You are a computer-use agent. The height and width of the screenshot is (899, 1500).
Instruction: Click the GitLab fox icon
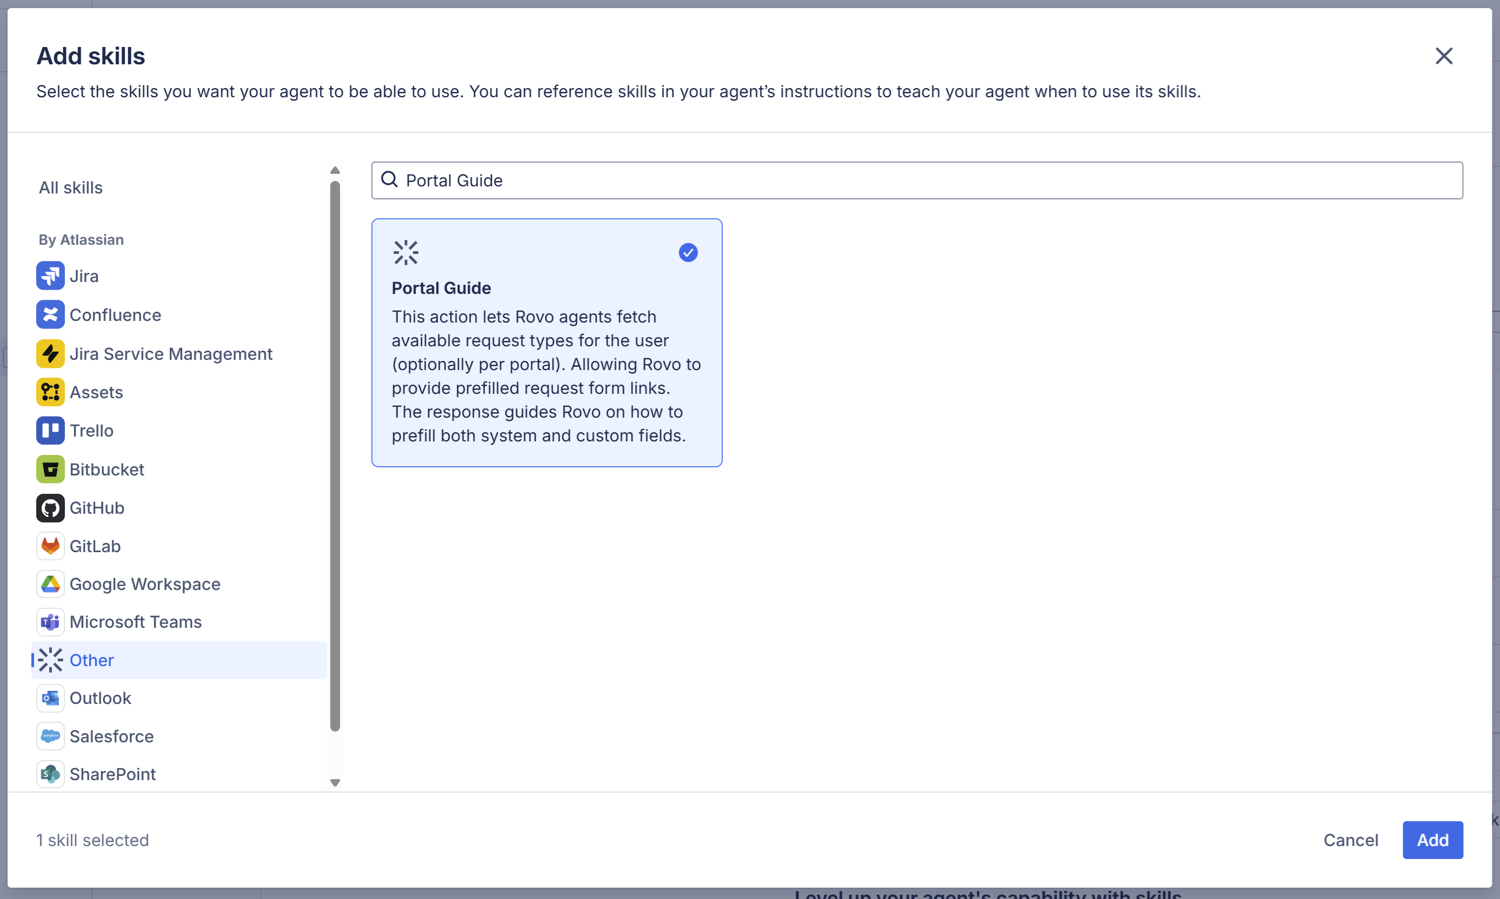pos(50,546)
